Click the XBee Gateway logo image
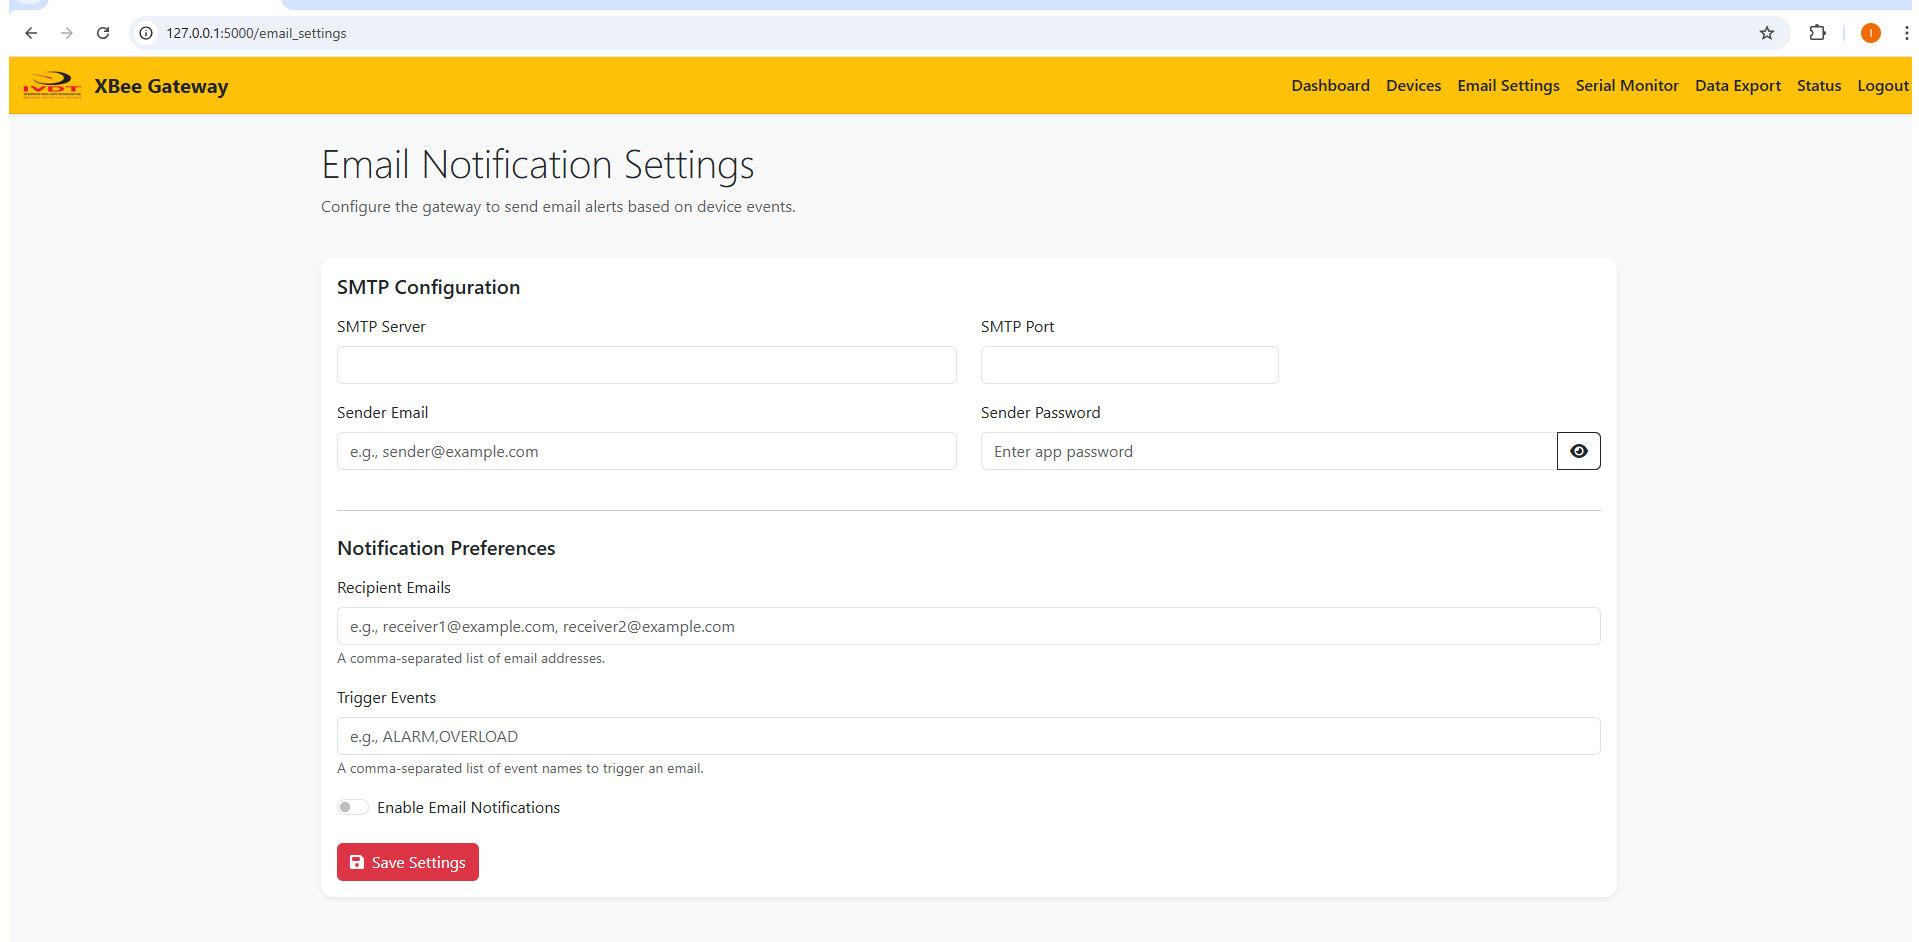Viewport: 1919px width, 942px height. click(x=52, y=86)
